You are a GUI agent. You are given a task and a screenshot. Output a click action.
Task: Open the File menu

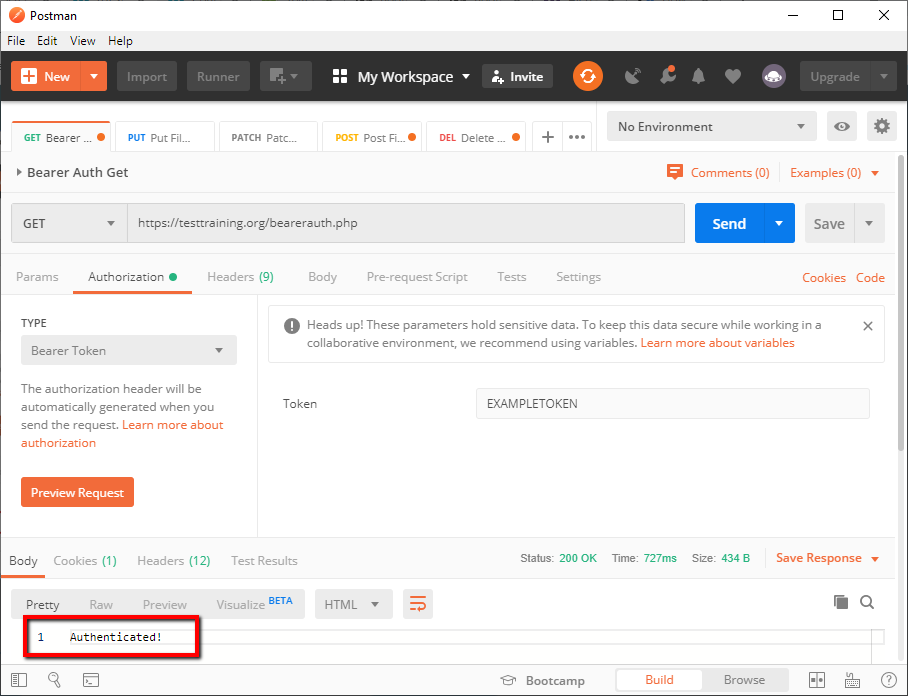point(16,41)
